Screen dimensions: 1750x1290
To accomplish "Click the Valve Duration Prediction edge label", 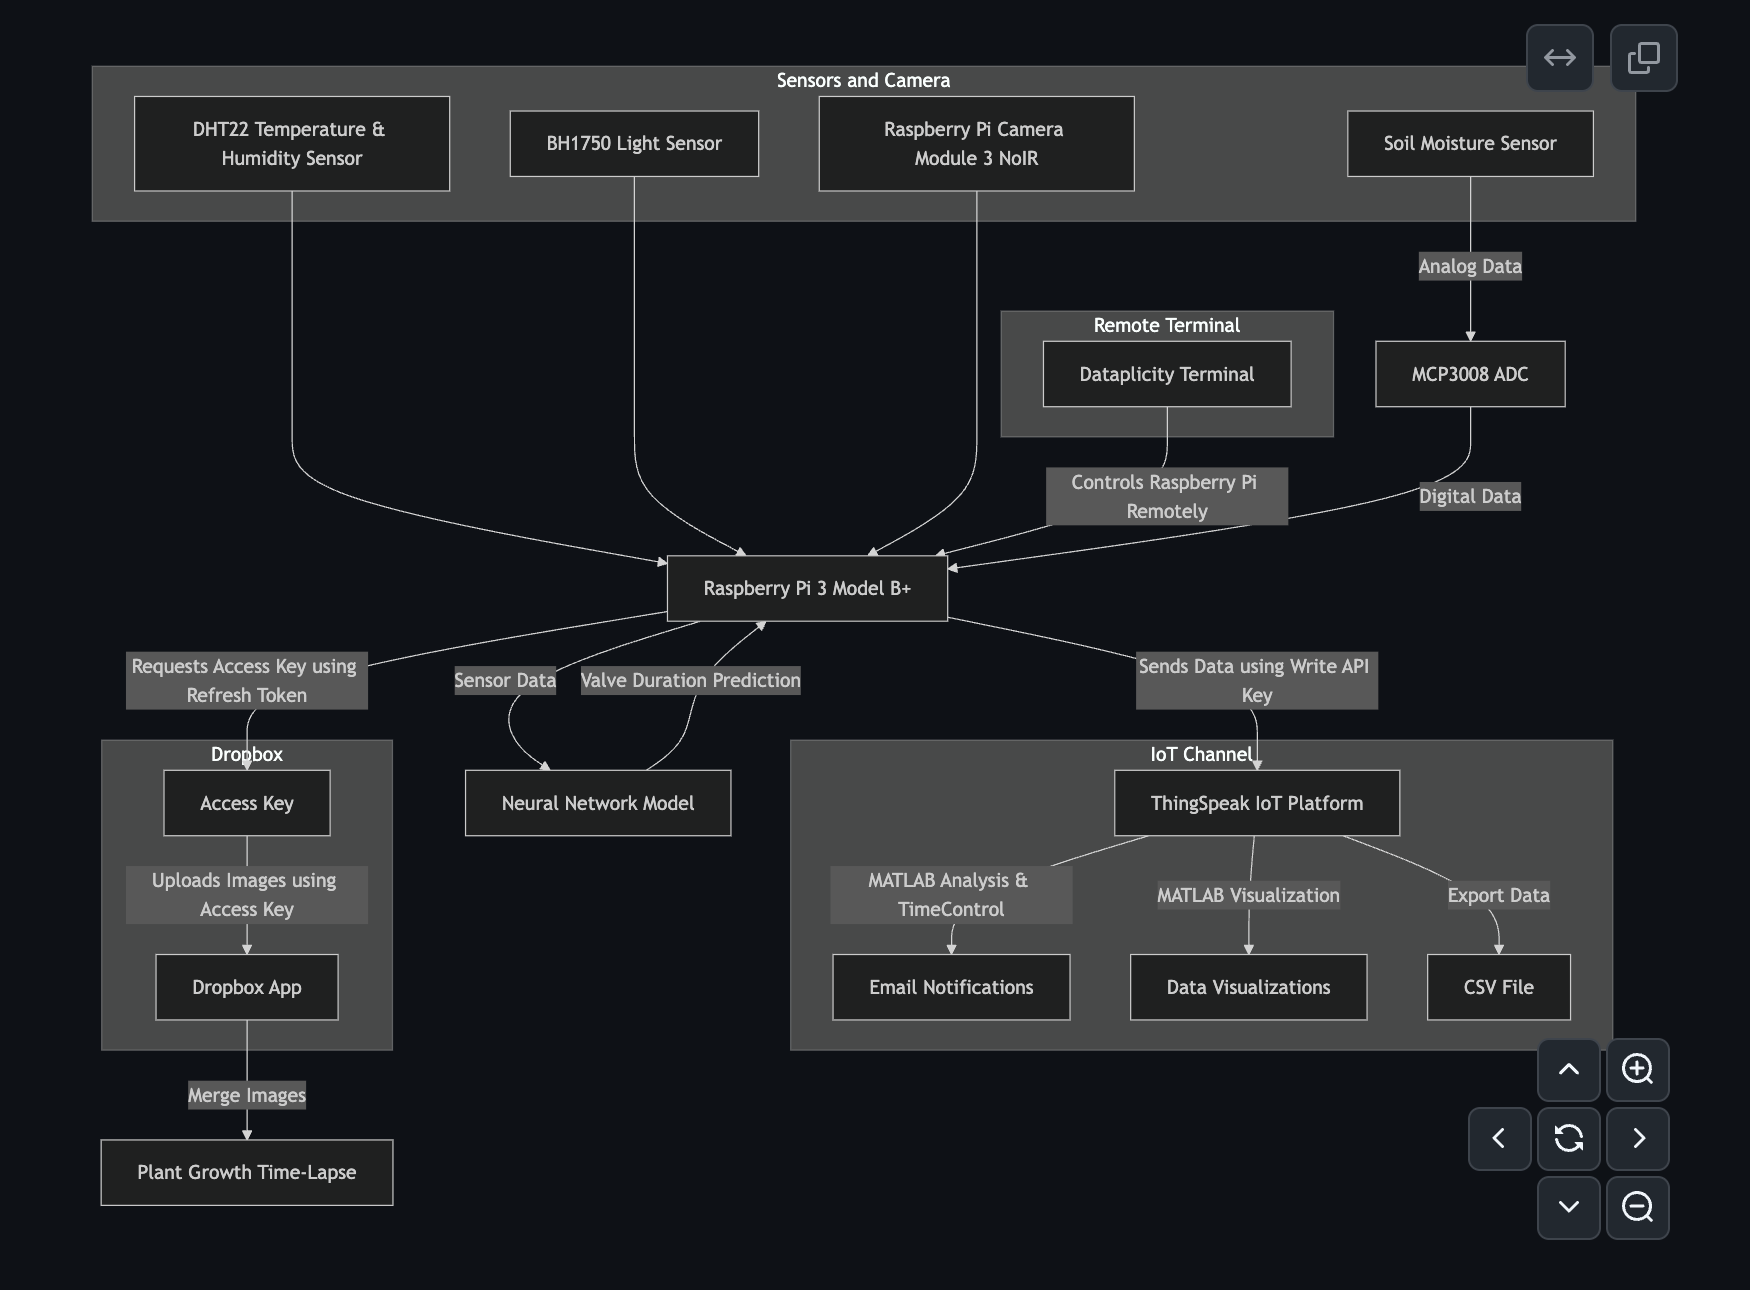I will (x=690, y=680).
